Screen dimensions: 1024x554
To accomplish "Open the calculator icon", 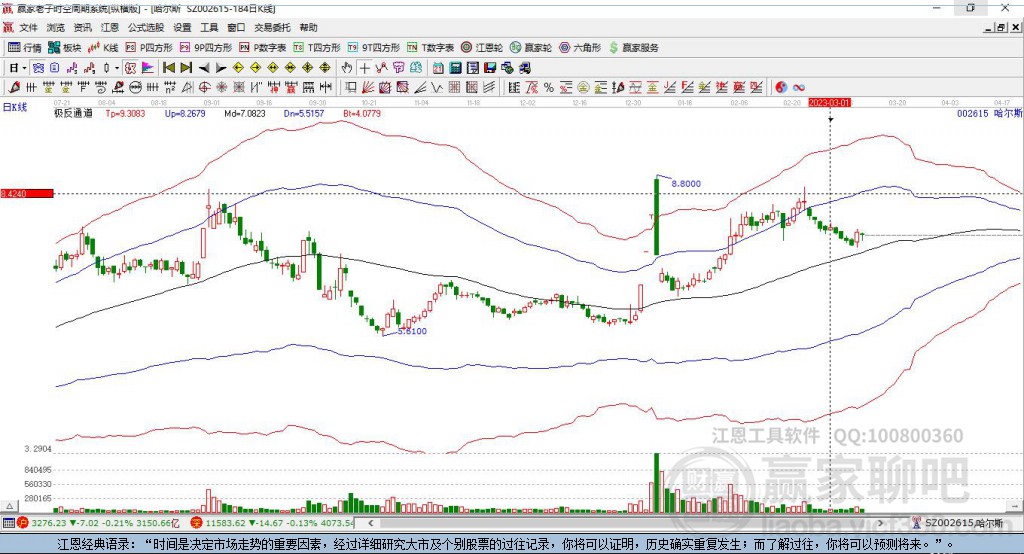I will pyautogui.click(x=455, y=68).
